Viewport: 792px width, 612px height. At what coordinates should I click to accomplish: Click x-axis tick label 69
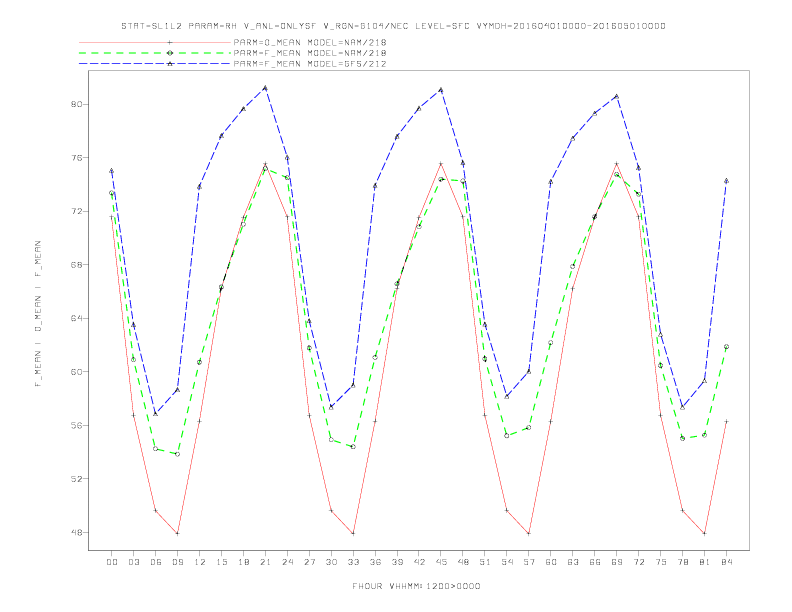pyautogui.click(x=617, y=562)
